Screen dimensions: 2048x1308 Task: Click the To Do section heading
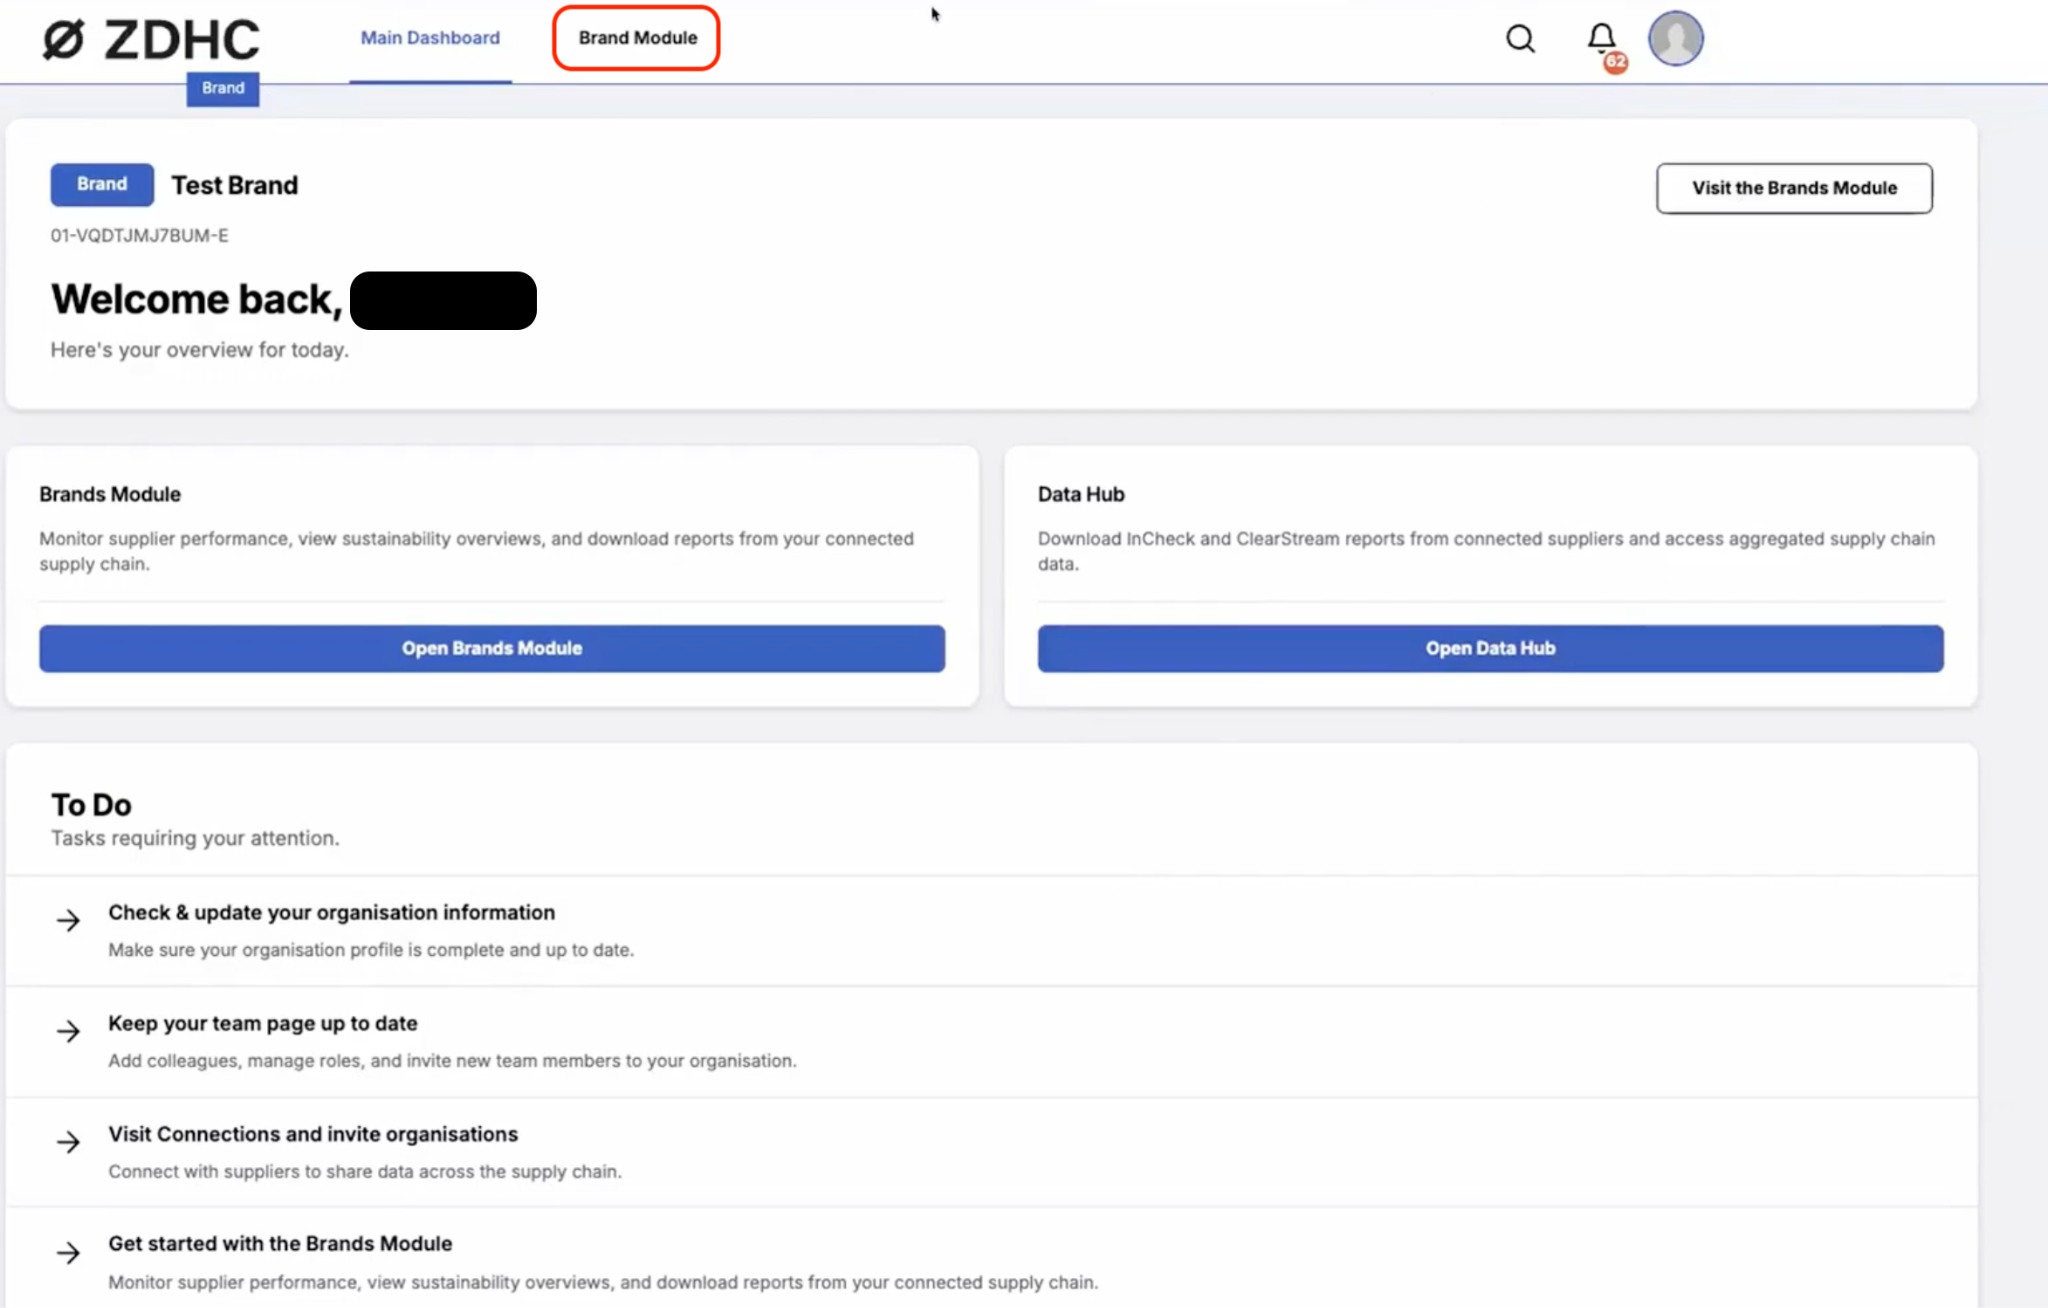coord(91,805)
